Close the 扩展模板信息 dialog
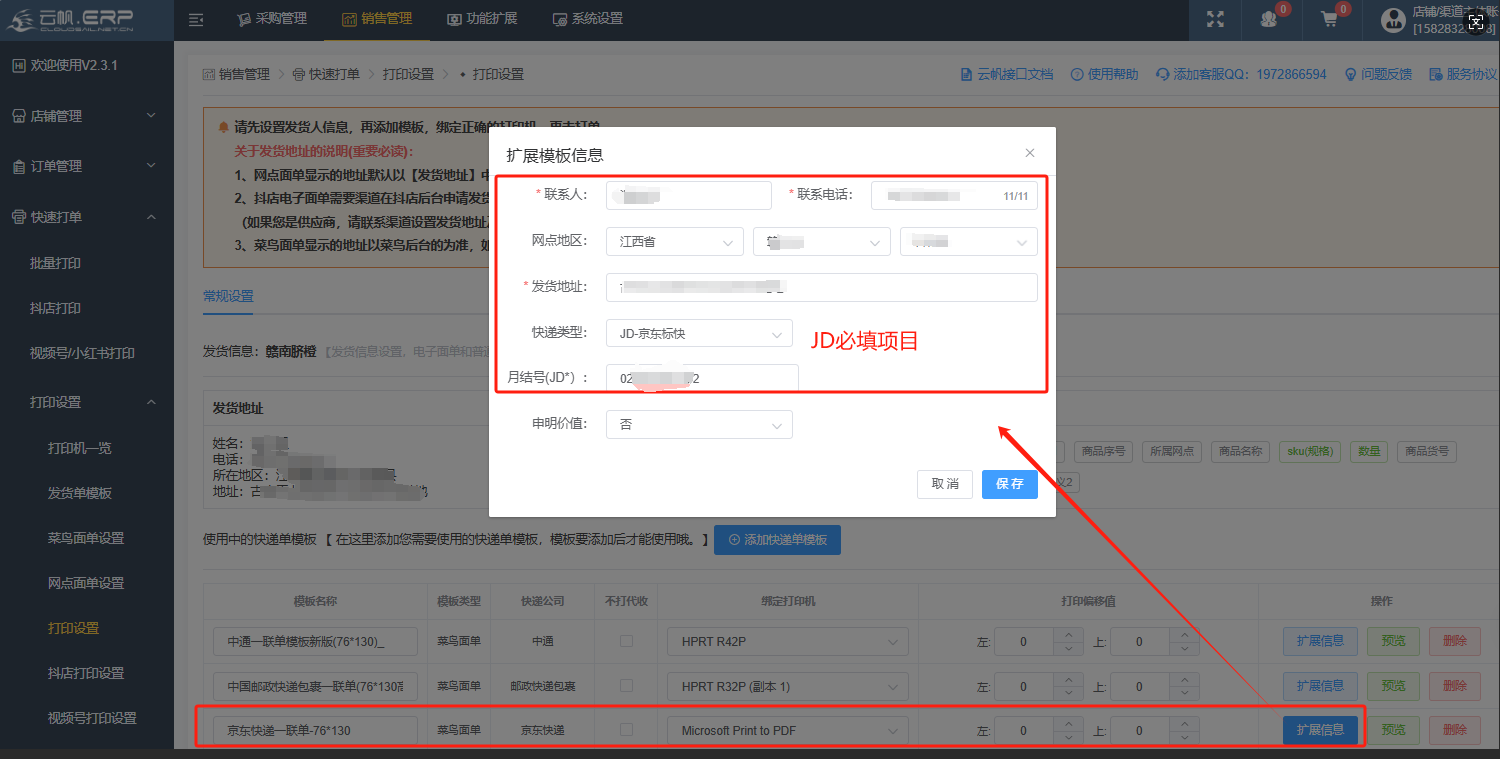This screenshot has width=1500, height=759. (x=1030, y=153)
